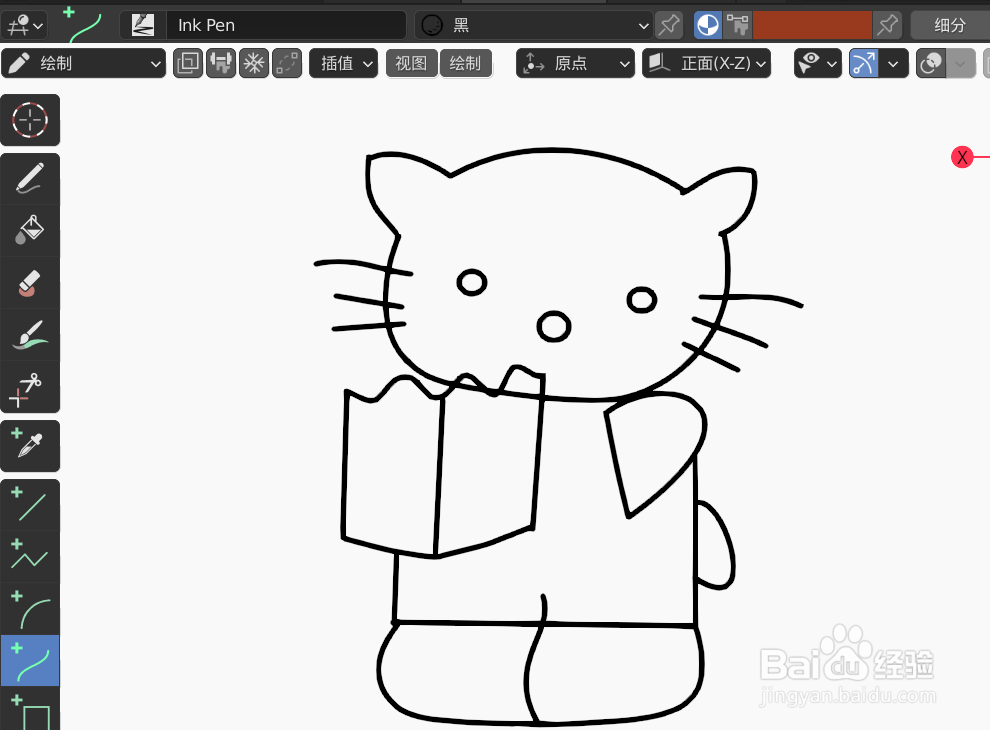Screen dimensions: 990x730
Task: Open the 视图 menu
Action: pyautogui.click(x=411, y=62)
